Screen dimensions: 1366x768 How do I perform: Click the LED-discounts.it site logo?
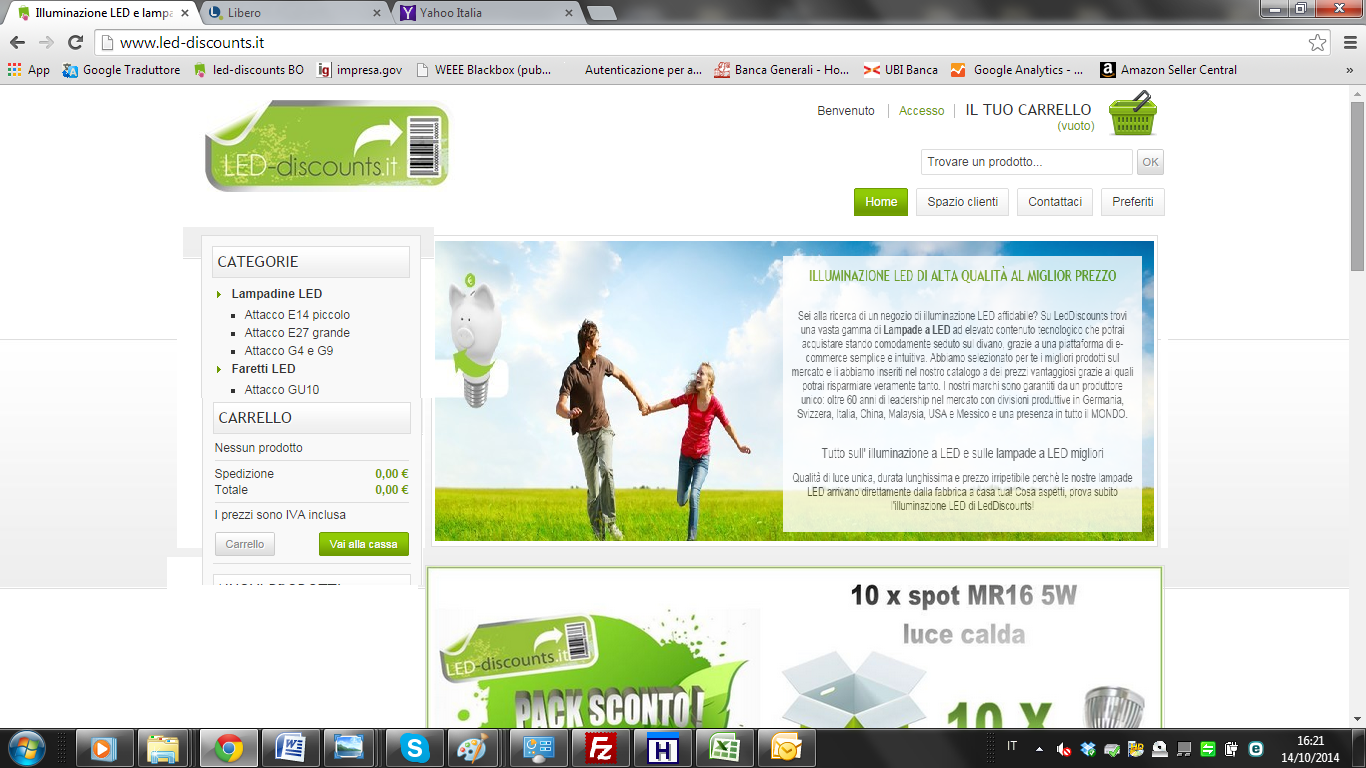point(327,146)
